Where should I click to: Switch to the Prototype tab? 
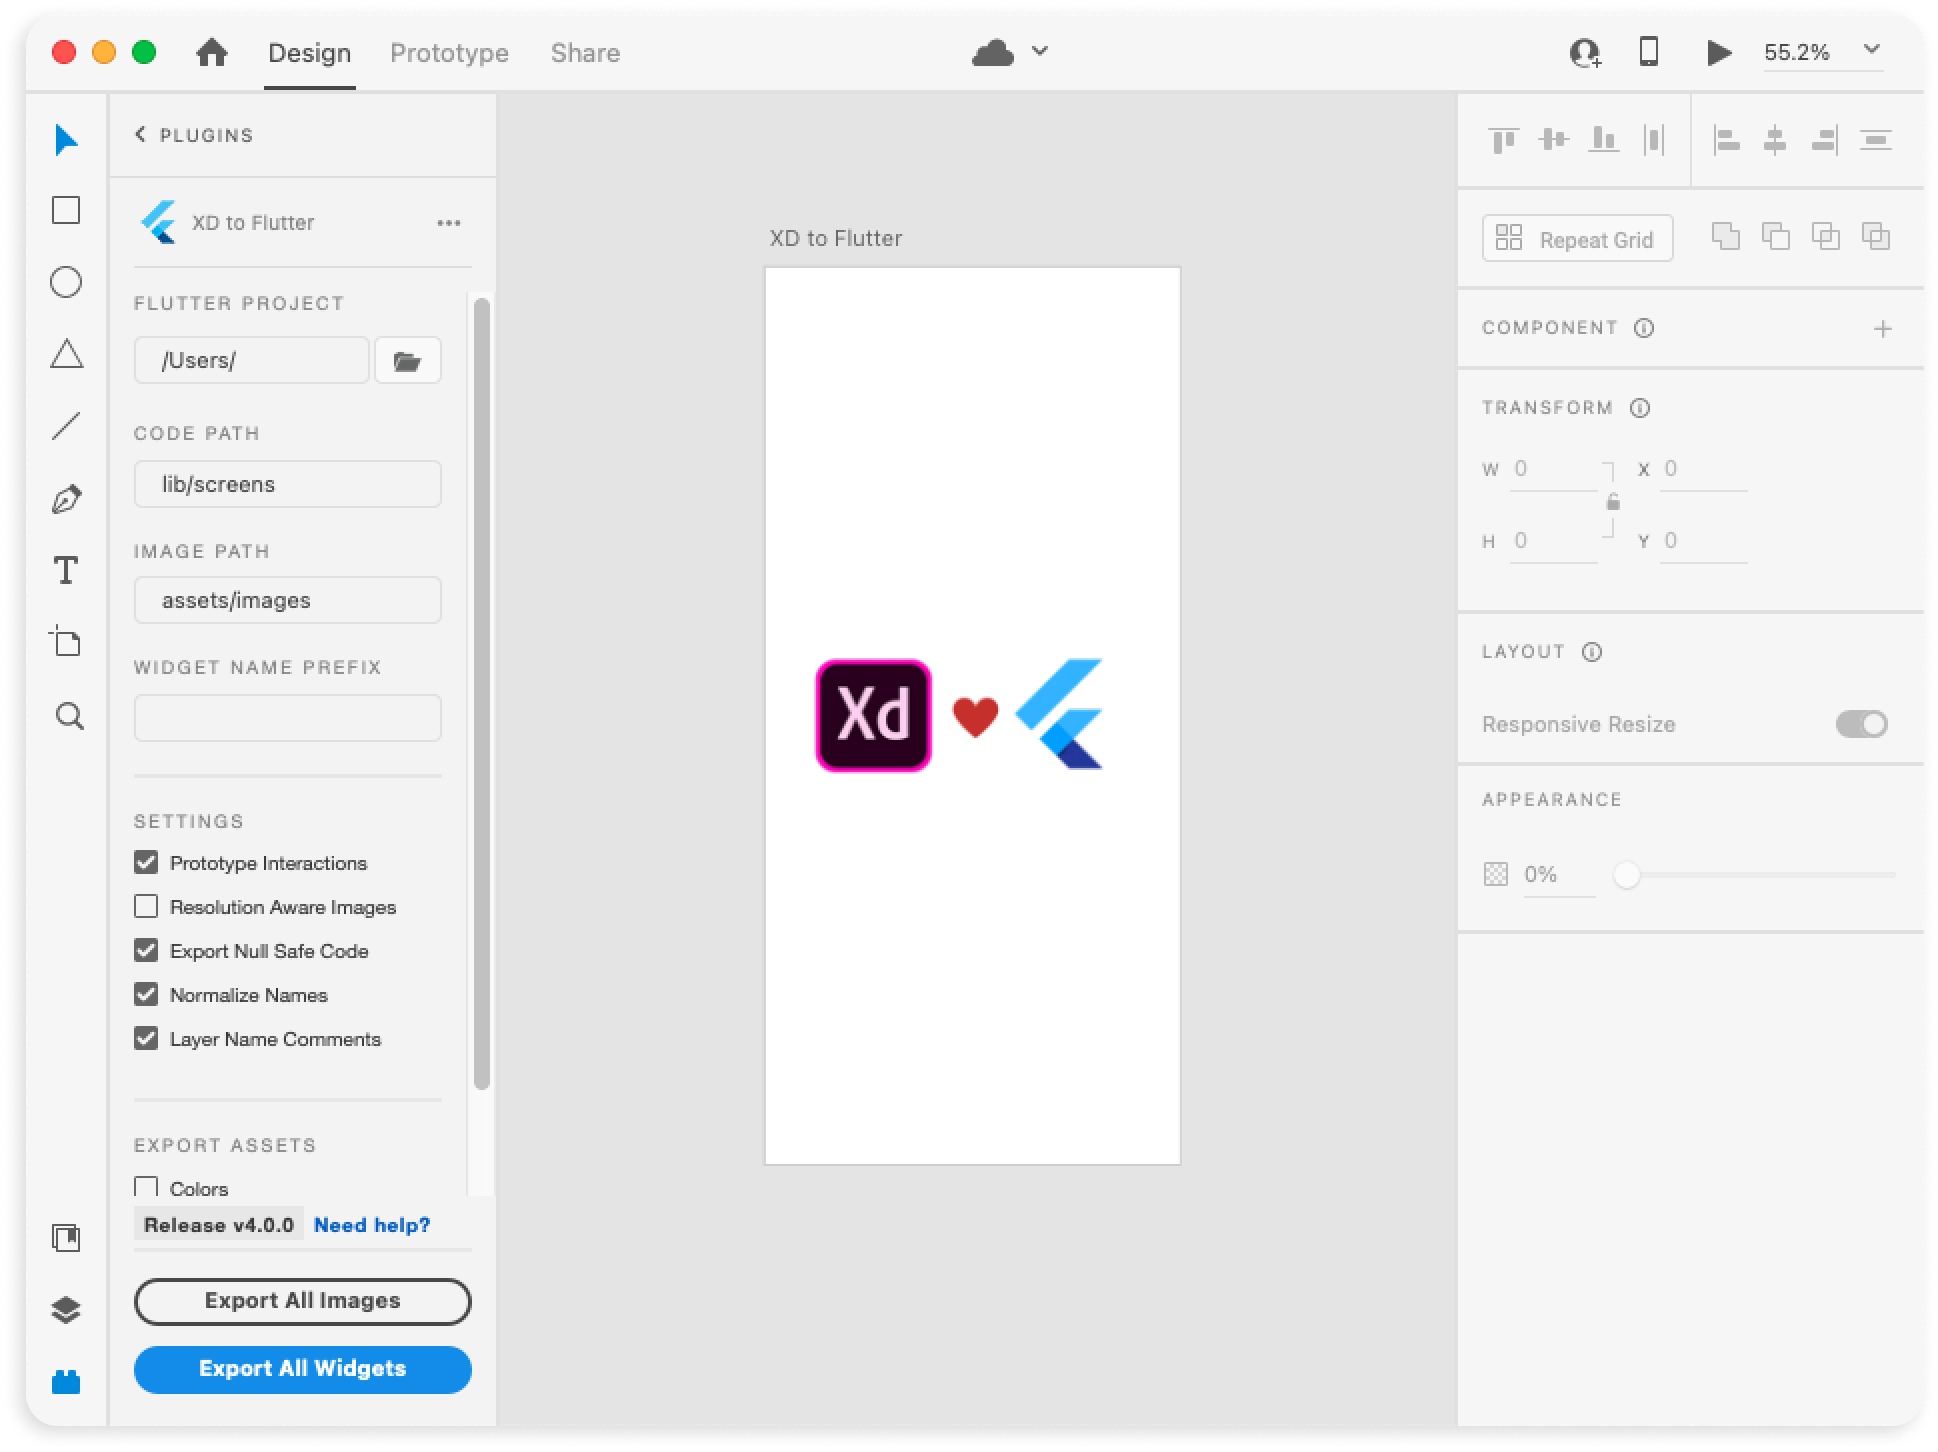tap(449, 53)
